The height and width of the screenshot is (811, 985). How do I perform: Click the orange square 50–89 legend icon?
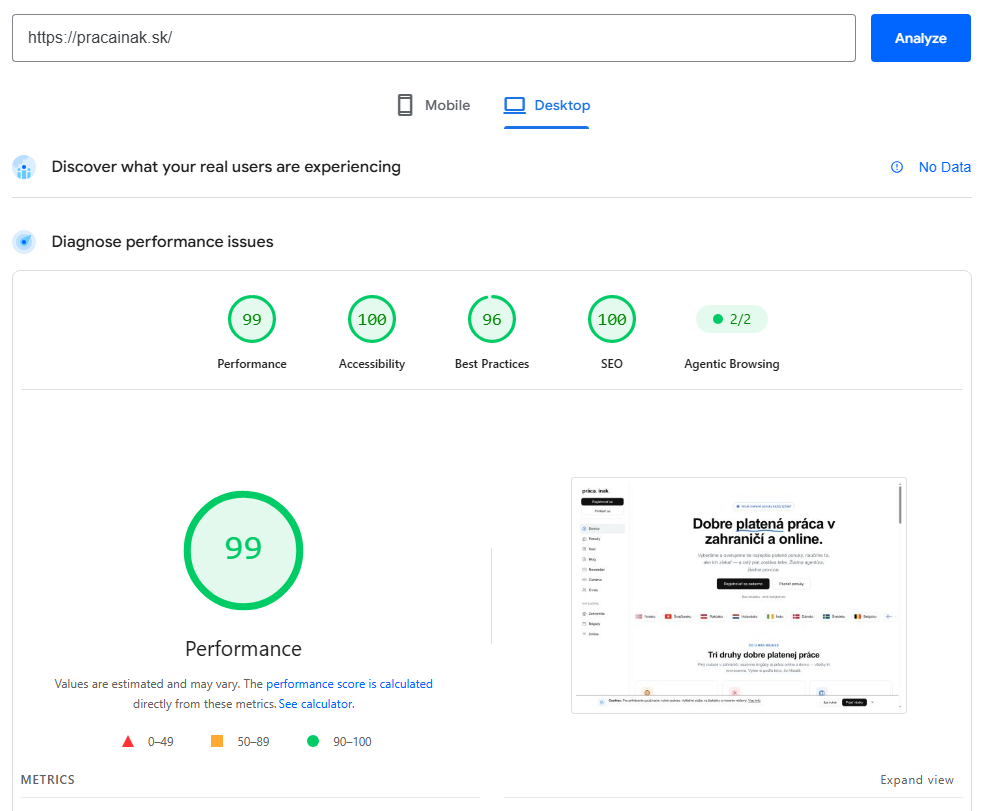[x=217, y=741]
